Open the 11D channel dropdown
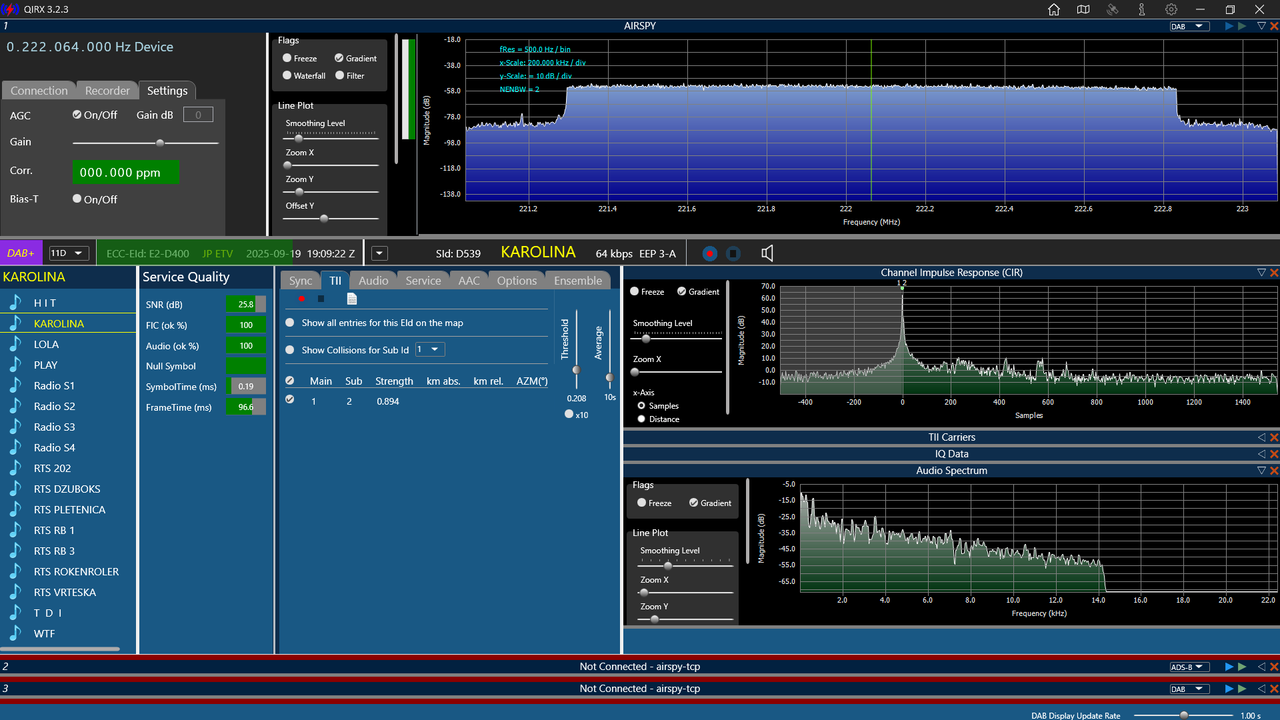Viewport: 1280px width, 720px height. (69, 253)
